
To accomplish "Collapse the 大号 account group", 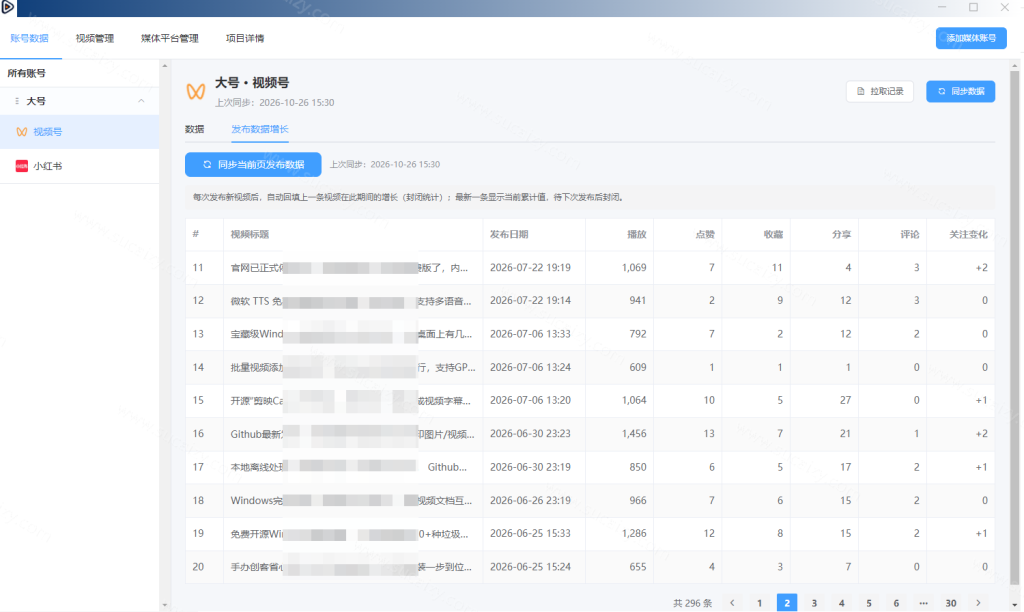I will 141,101.
